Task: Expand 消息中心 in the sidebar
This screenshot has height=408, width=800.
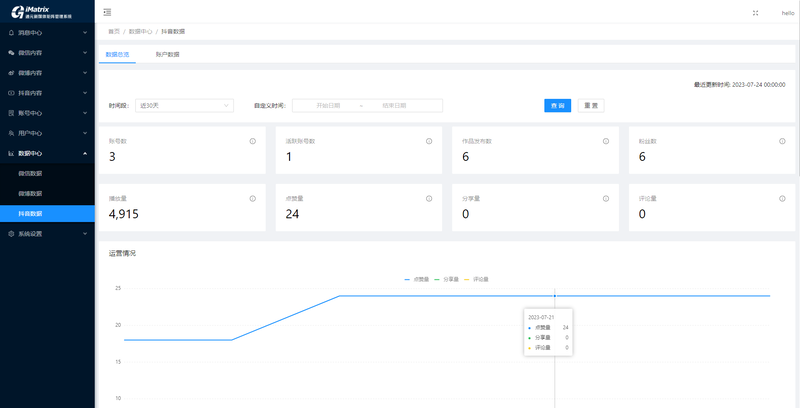Action: [x=47, y=33]
